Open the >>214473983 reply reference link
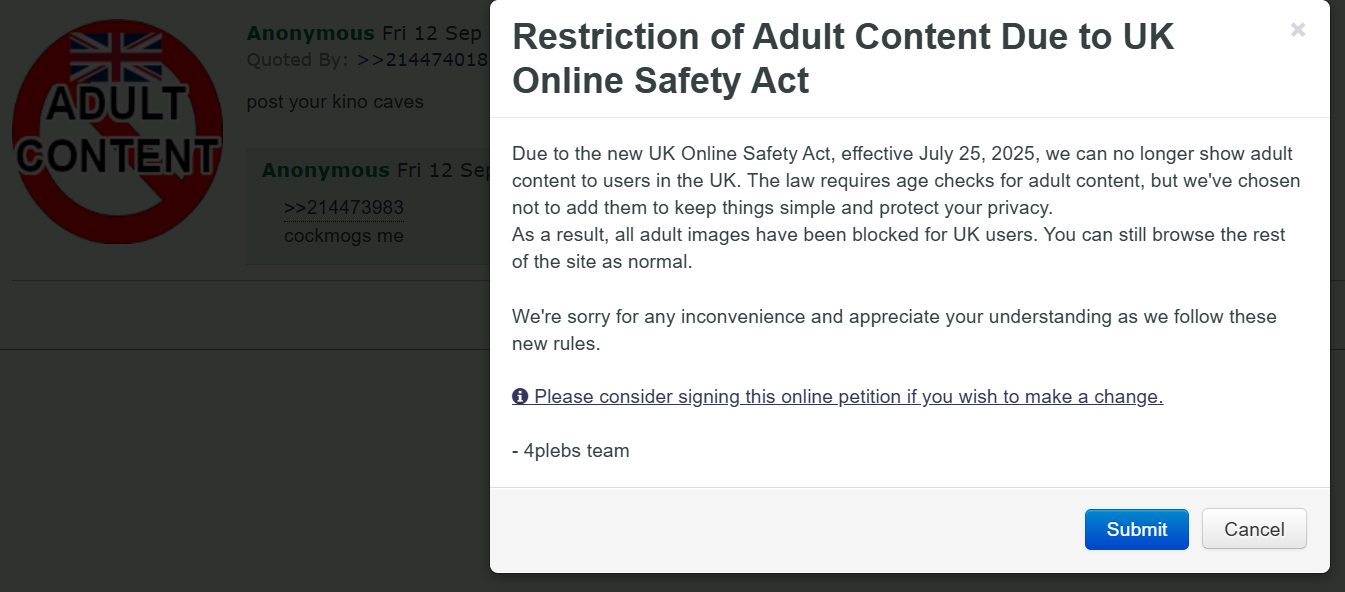 pos(344,208)
